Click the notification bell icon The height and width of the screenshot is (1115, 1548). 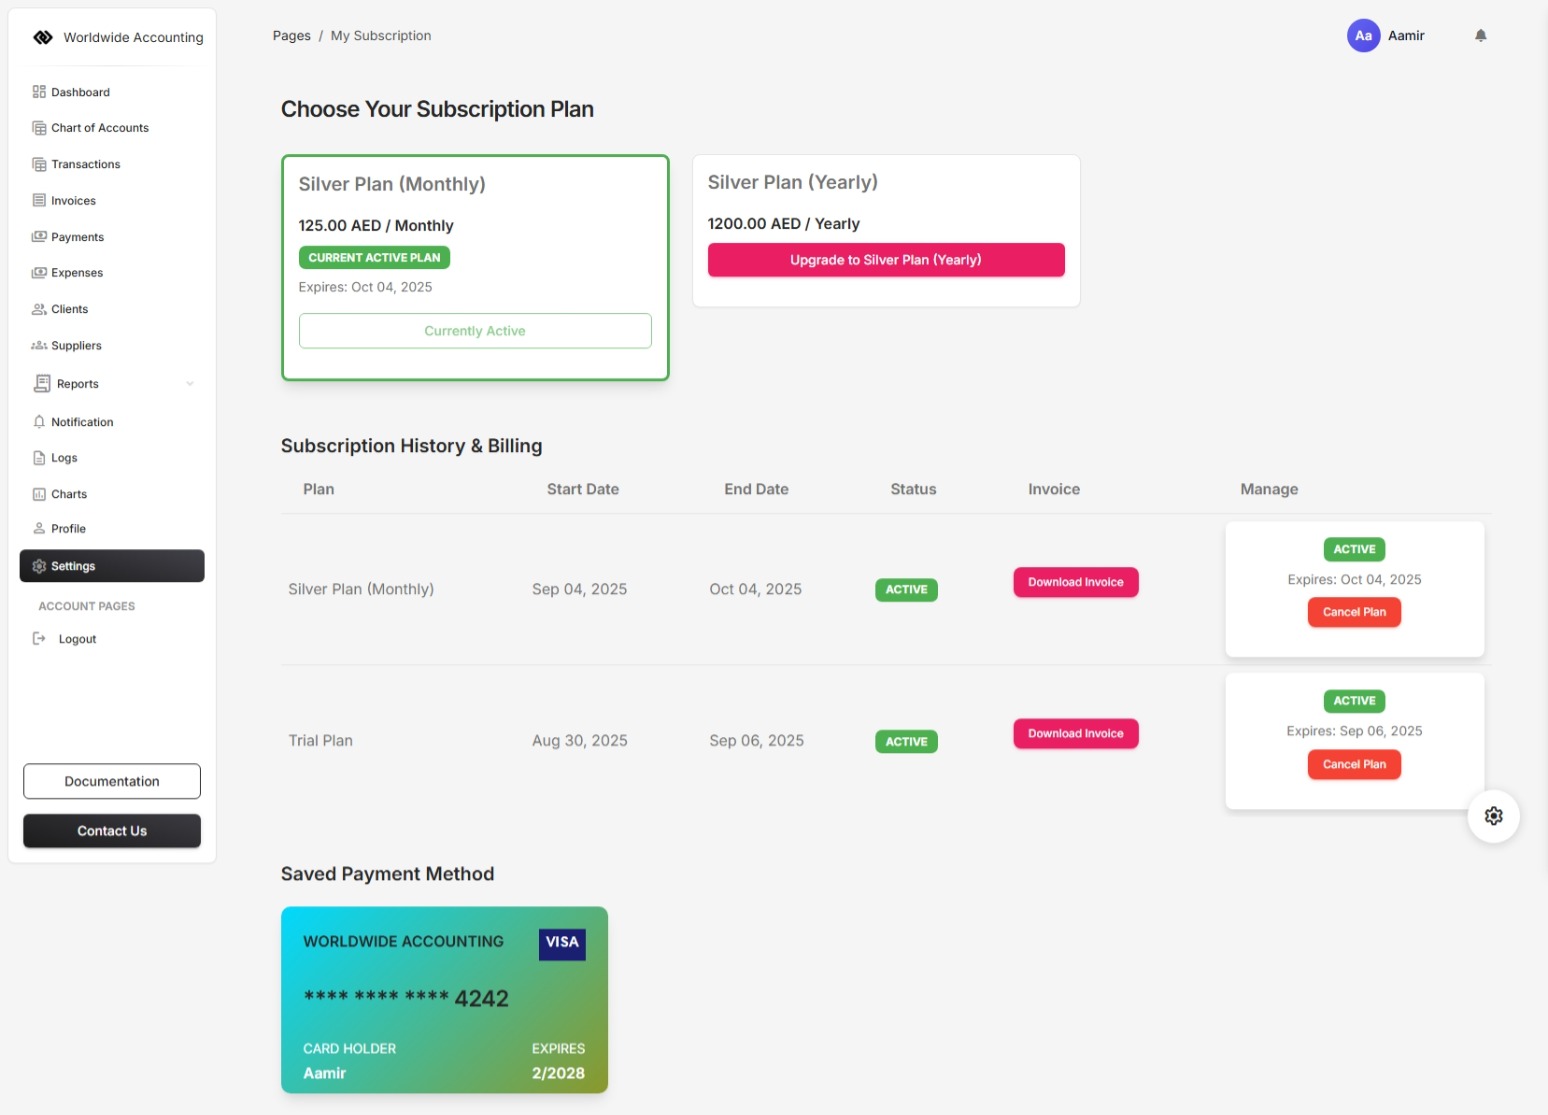point(1481,35)
